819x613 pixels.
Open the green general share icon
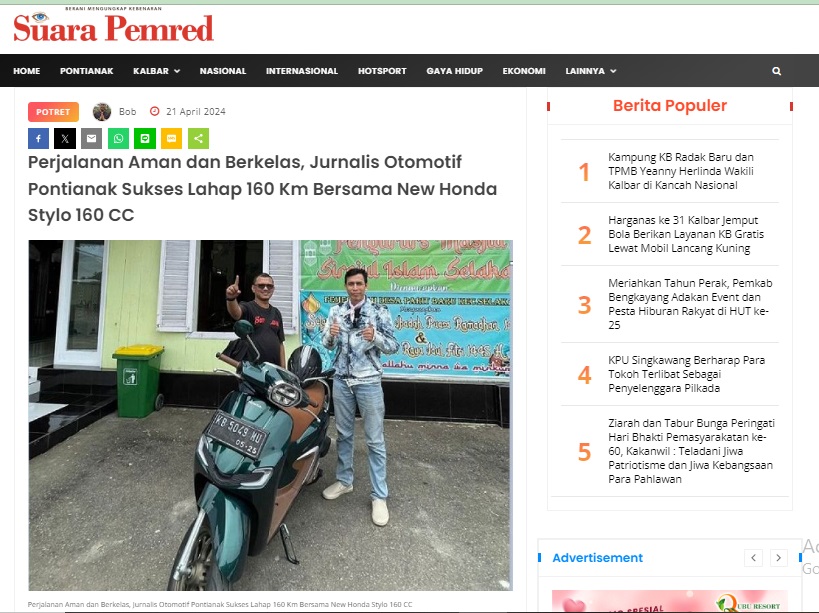pyautogui.click(x=198, y=138)
